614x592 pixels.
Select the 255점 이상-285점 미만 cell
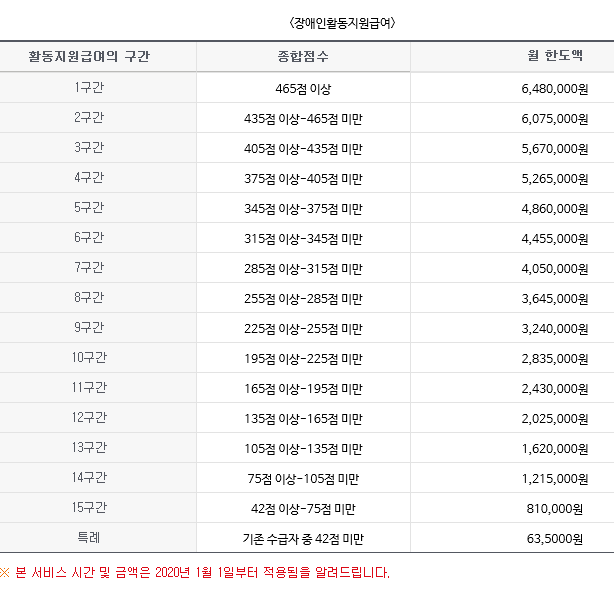coord(303,299)
